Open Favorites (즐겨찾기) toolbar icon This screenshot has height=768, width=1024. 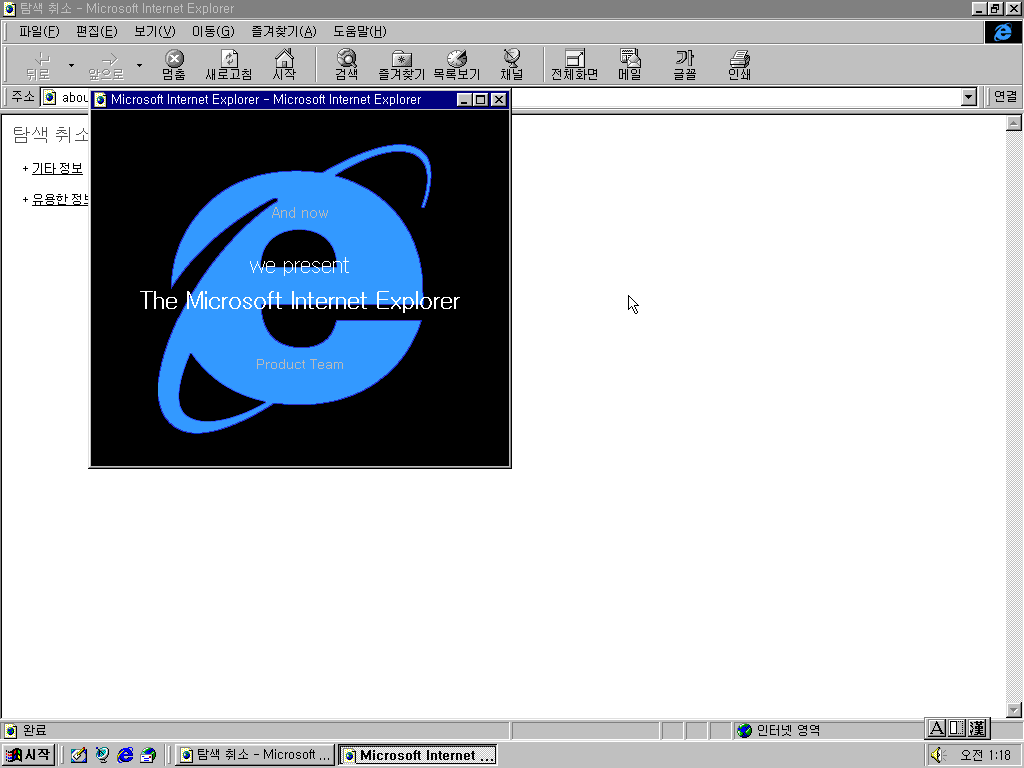[x=402, y=65]
